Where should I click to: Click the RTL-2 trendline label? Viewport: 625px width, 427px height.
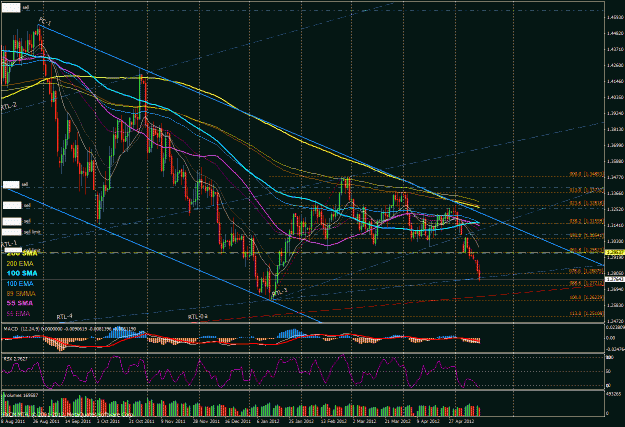pos(9,106)
